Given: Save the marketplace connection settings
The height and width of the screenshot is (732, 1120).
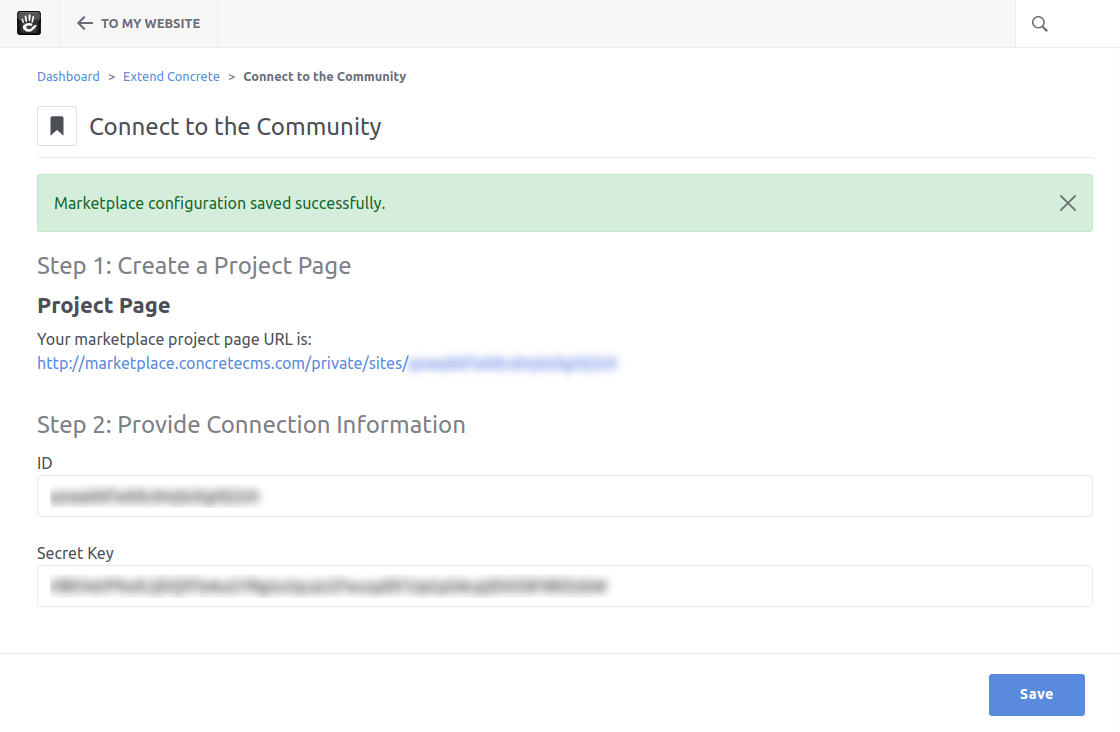Looking at the screenshot, I should [1036, 694].
